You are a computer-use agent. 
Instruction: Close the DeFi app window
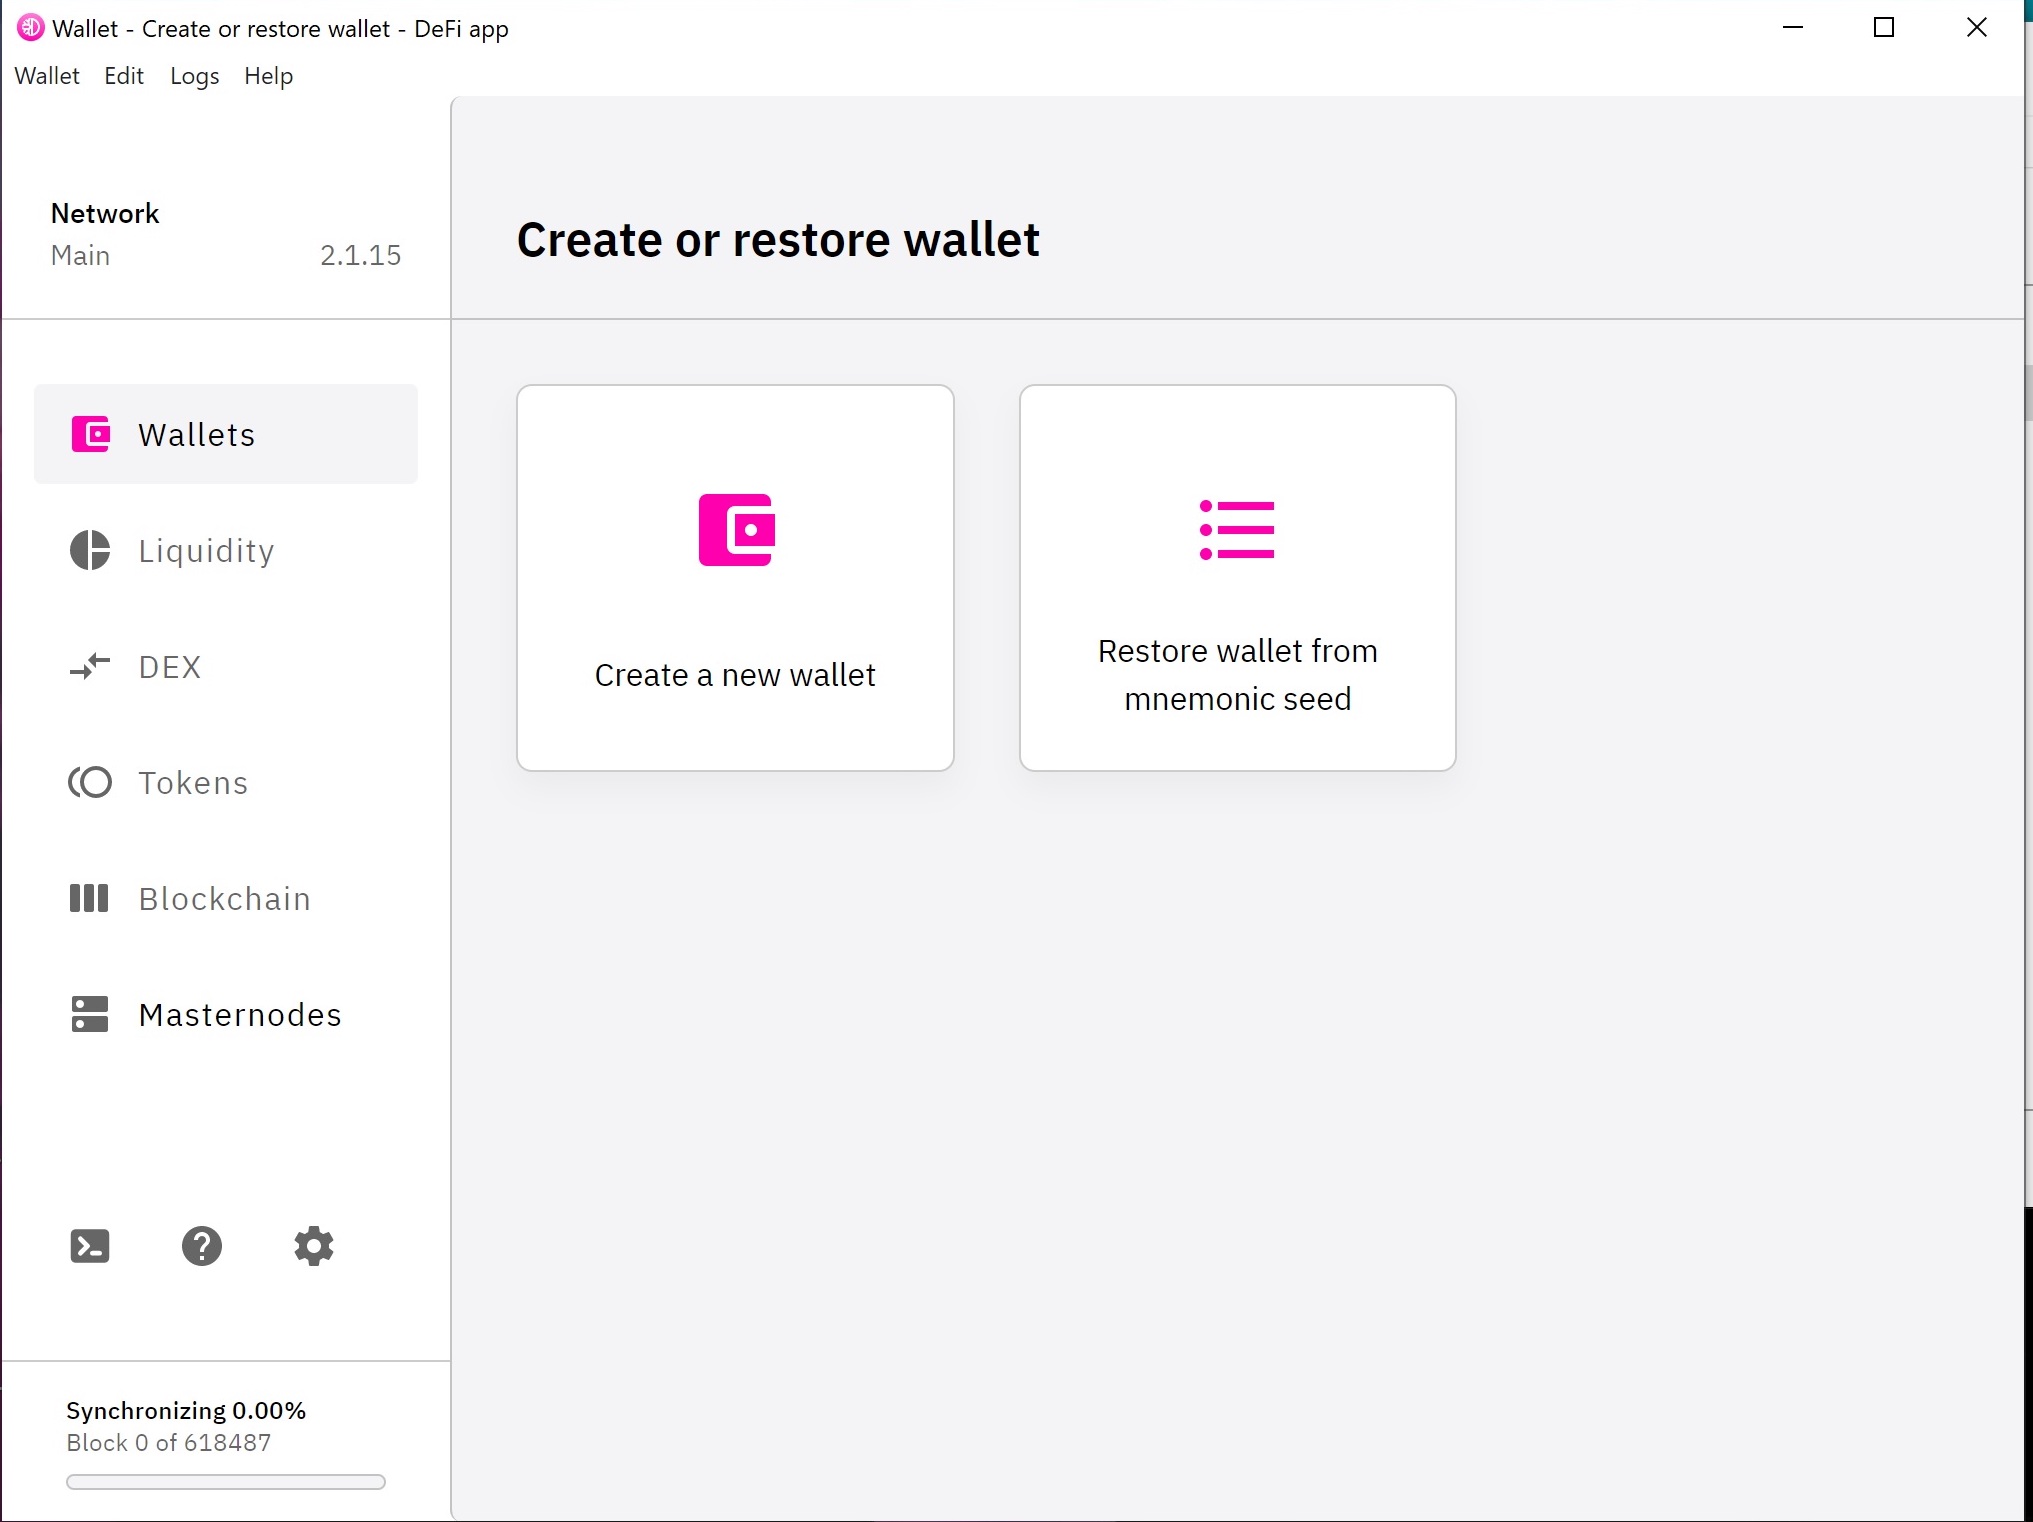pos(1977,28)
